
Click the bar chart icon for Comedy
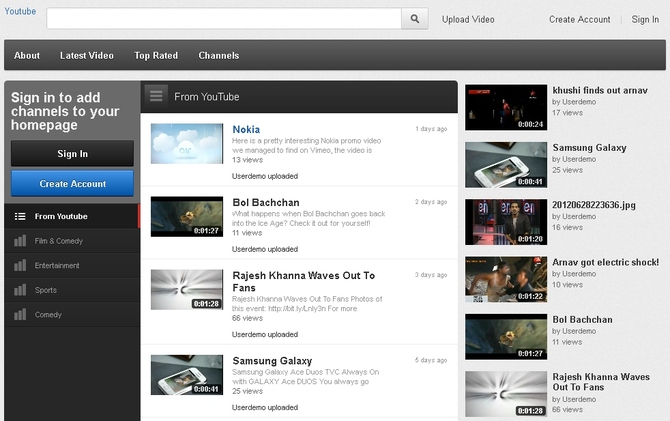[20, 315]
